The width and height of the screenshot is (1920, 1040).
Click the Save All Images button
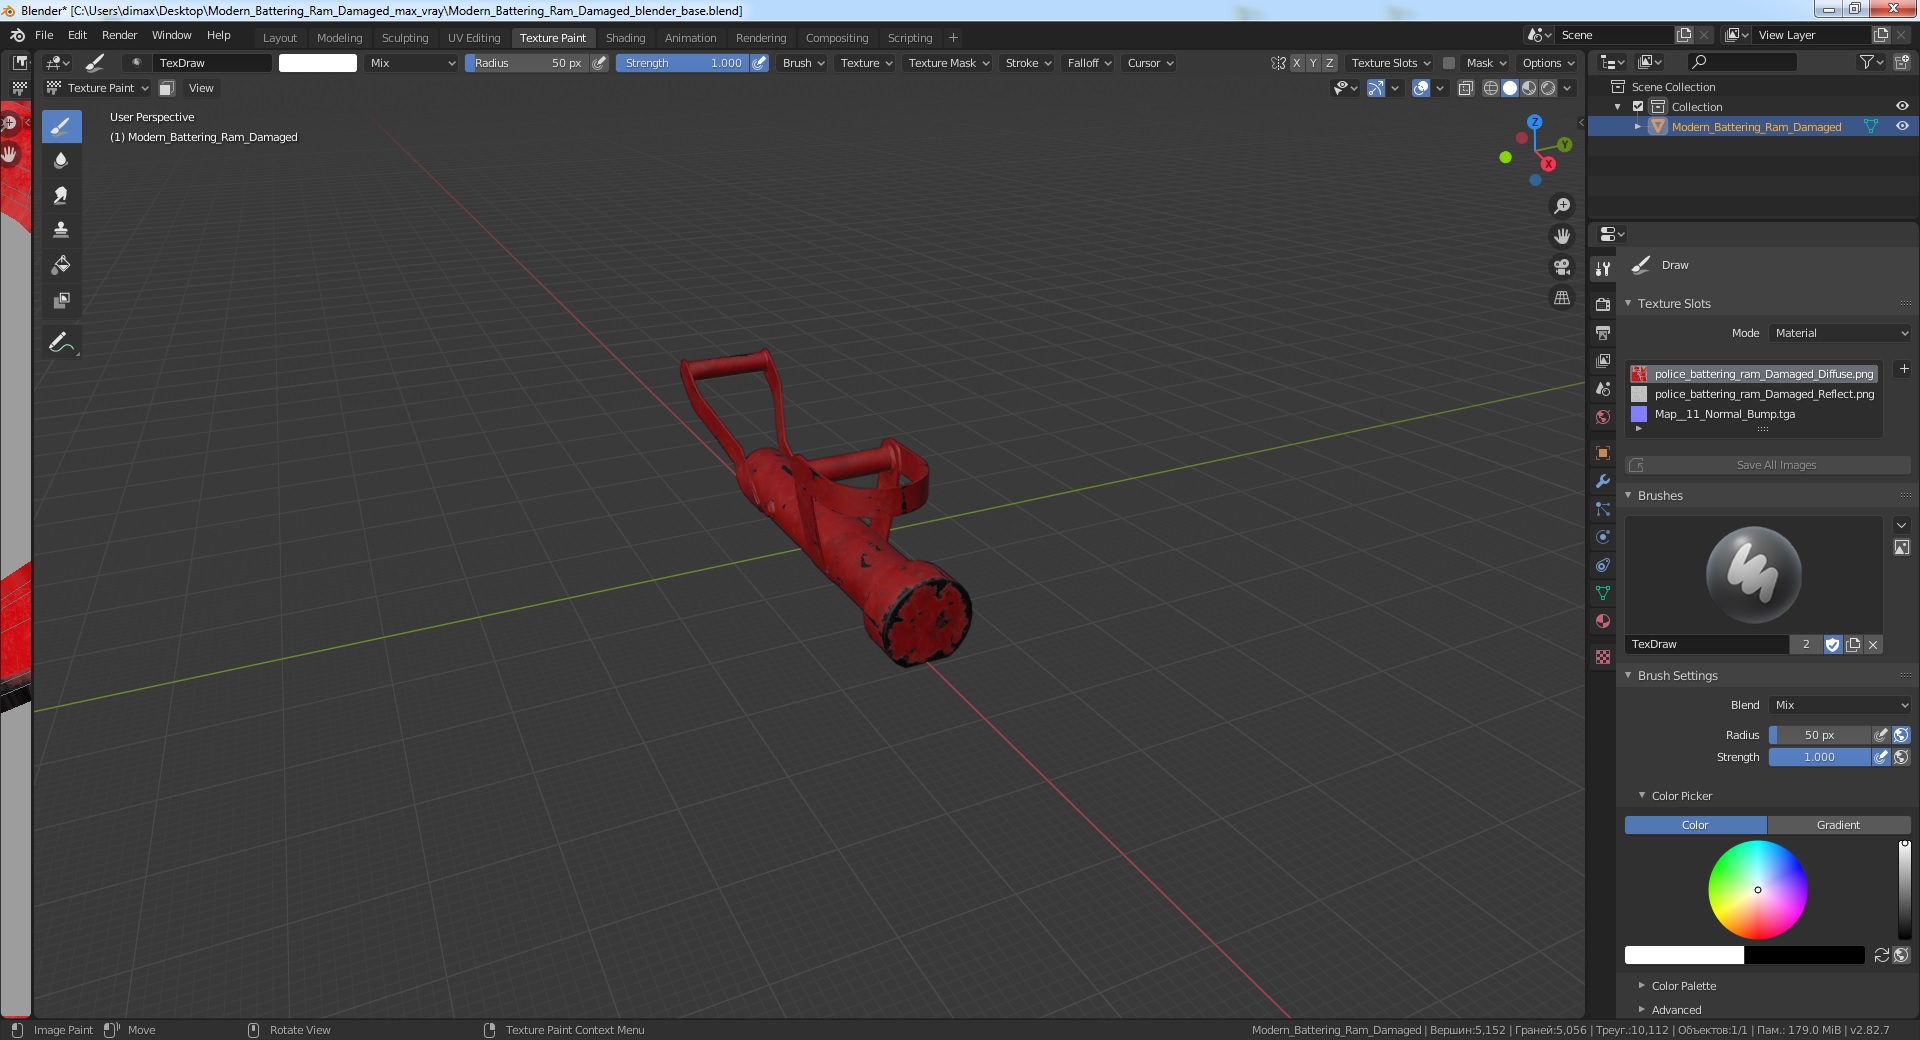(1767, 465)
